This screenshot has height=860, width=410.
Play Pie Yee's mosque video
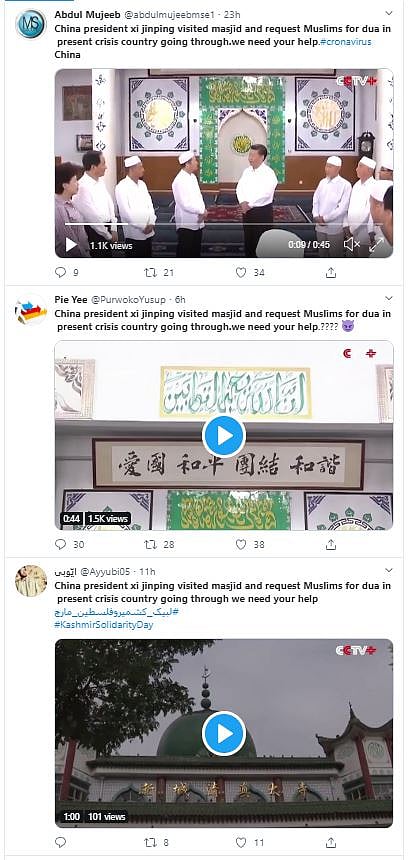[224, 436]
